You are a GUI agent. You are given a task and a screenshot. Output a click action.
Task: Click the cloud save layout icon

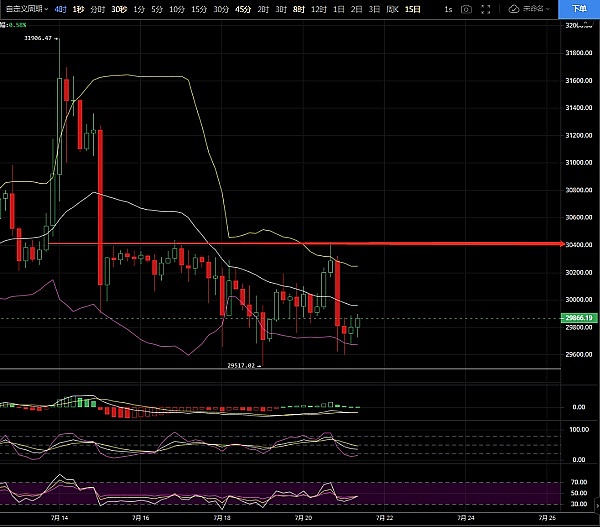514,9
